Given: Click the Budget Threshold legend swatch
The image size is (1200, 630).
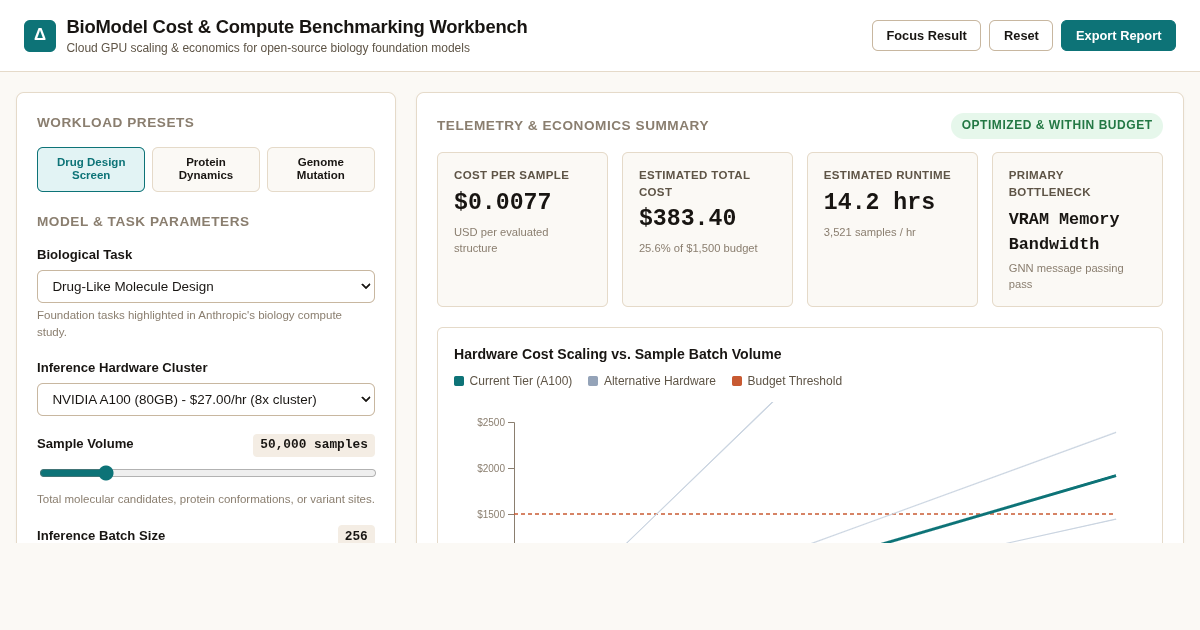Looking at the screenshot, I should 737,381.
